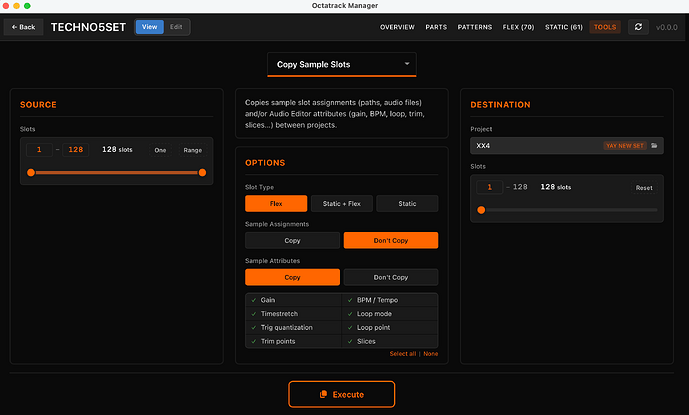Click source slot end field showing 128
Viewport: 689px width, 415px height.
pyautogui.click(x=76, y=150)
